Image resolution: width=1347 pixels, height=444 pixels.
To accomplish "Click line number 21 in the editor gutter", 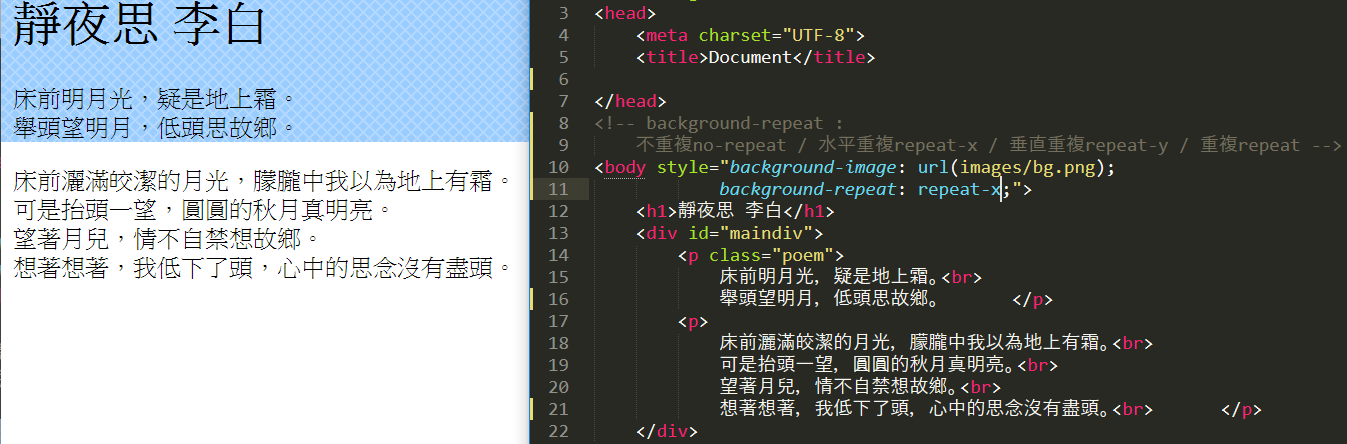I will tap(559, 409).
